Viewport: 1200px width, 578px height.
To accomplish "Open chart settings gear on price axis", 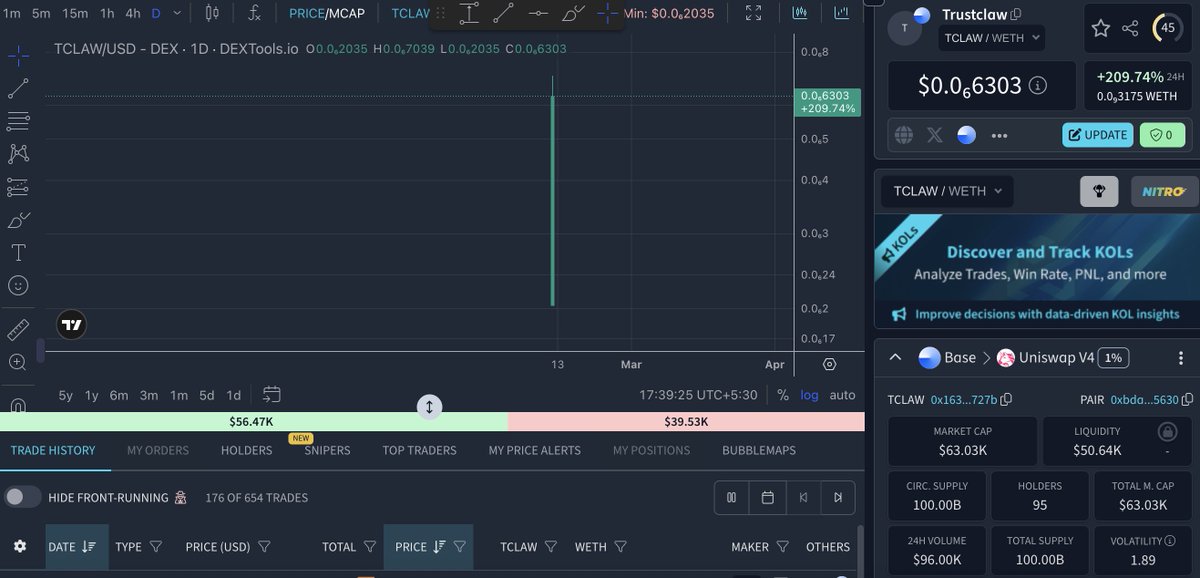I will [829, 364].
